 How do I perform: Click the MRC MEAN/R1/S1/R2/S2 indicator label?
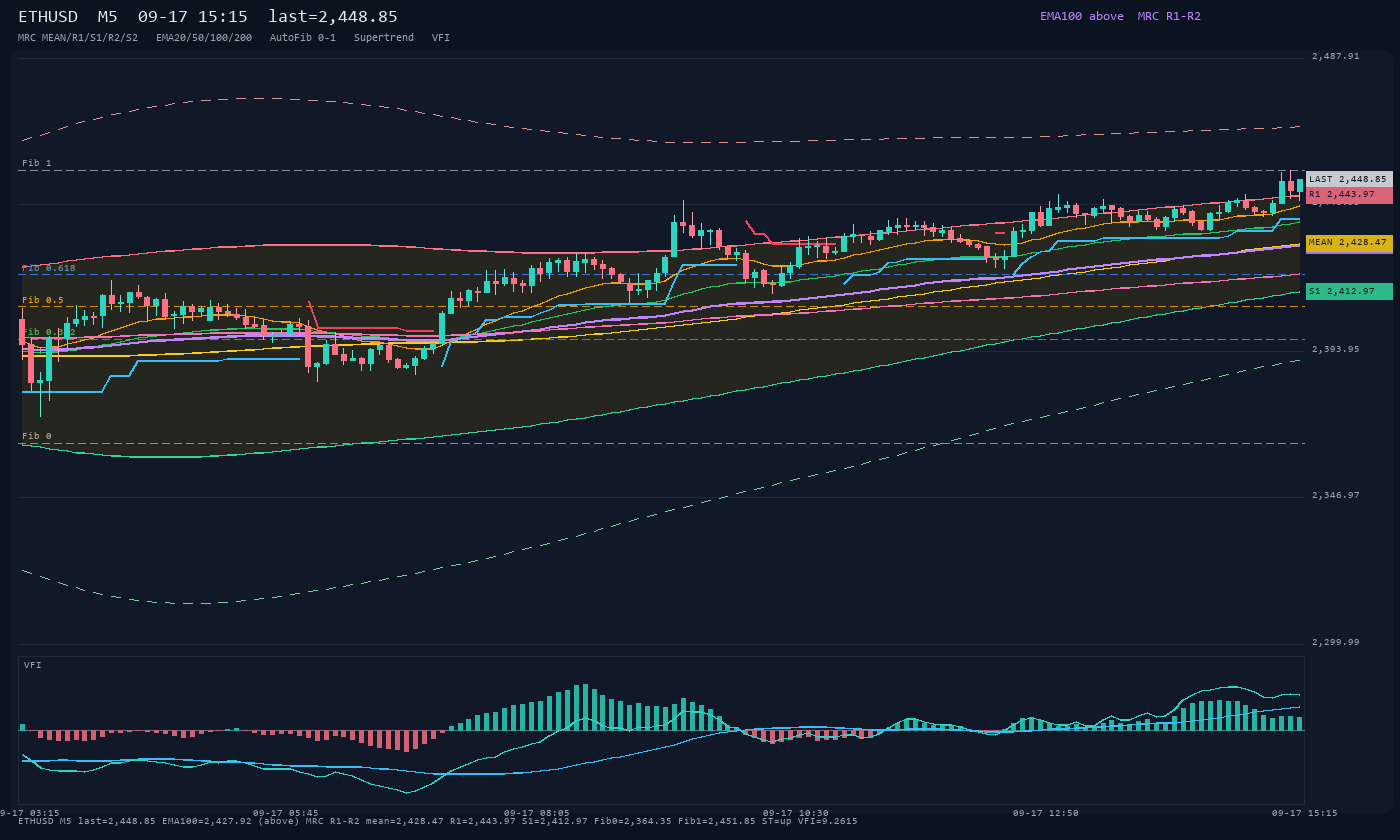(x=78, y=38)
